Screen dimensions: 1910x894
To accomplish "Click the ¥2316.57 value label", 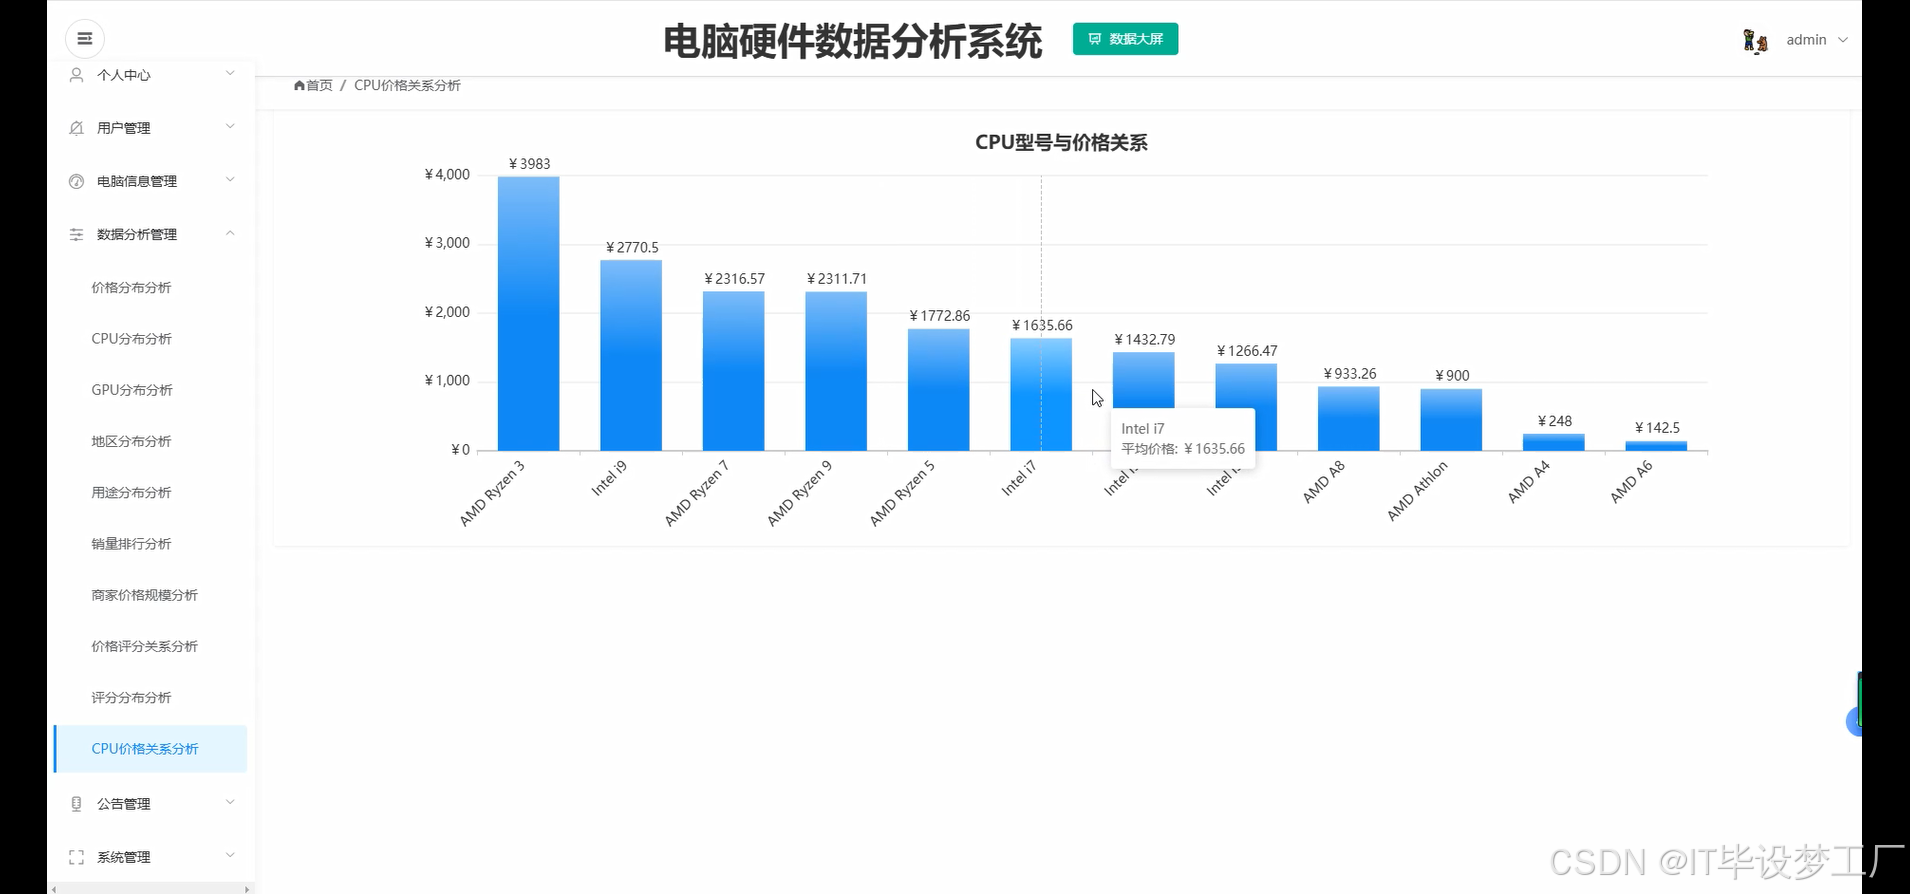I will 734,279.
